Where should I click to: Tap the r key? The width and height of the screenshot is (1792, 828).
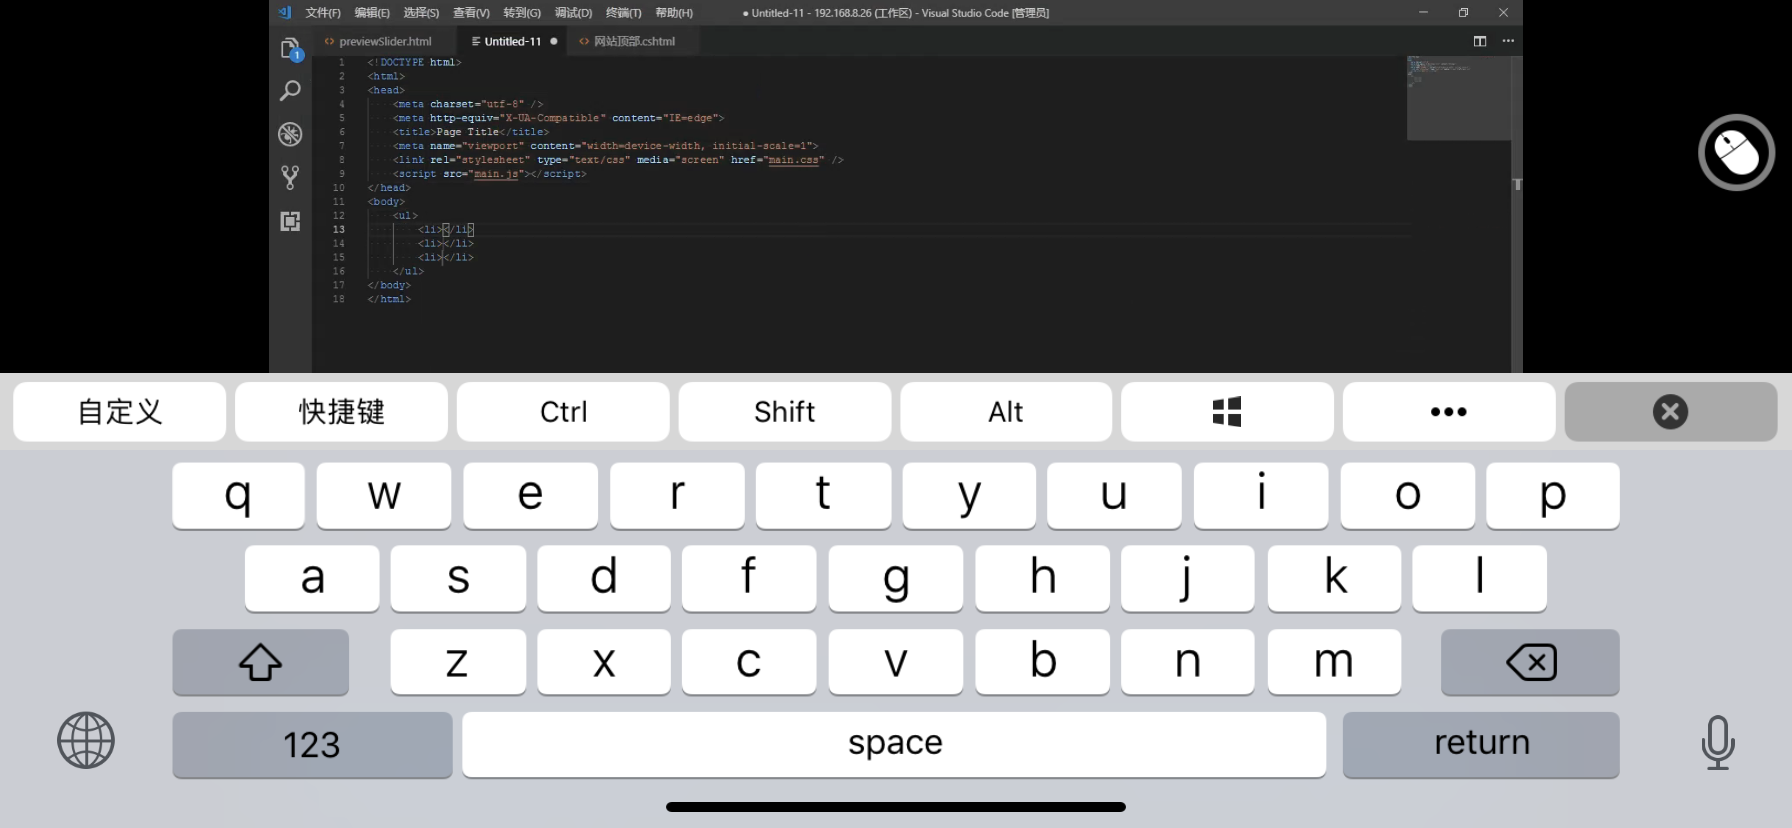[677, 495]
